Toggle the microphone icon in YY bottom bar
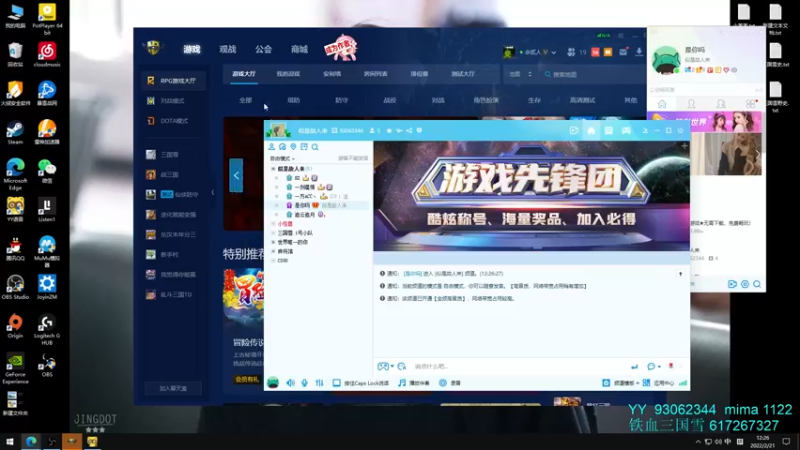 coord(305,383)
